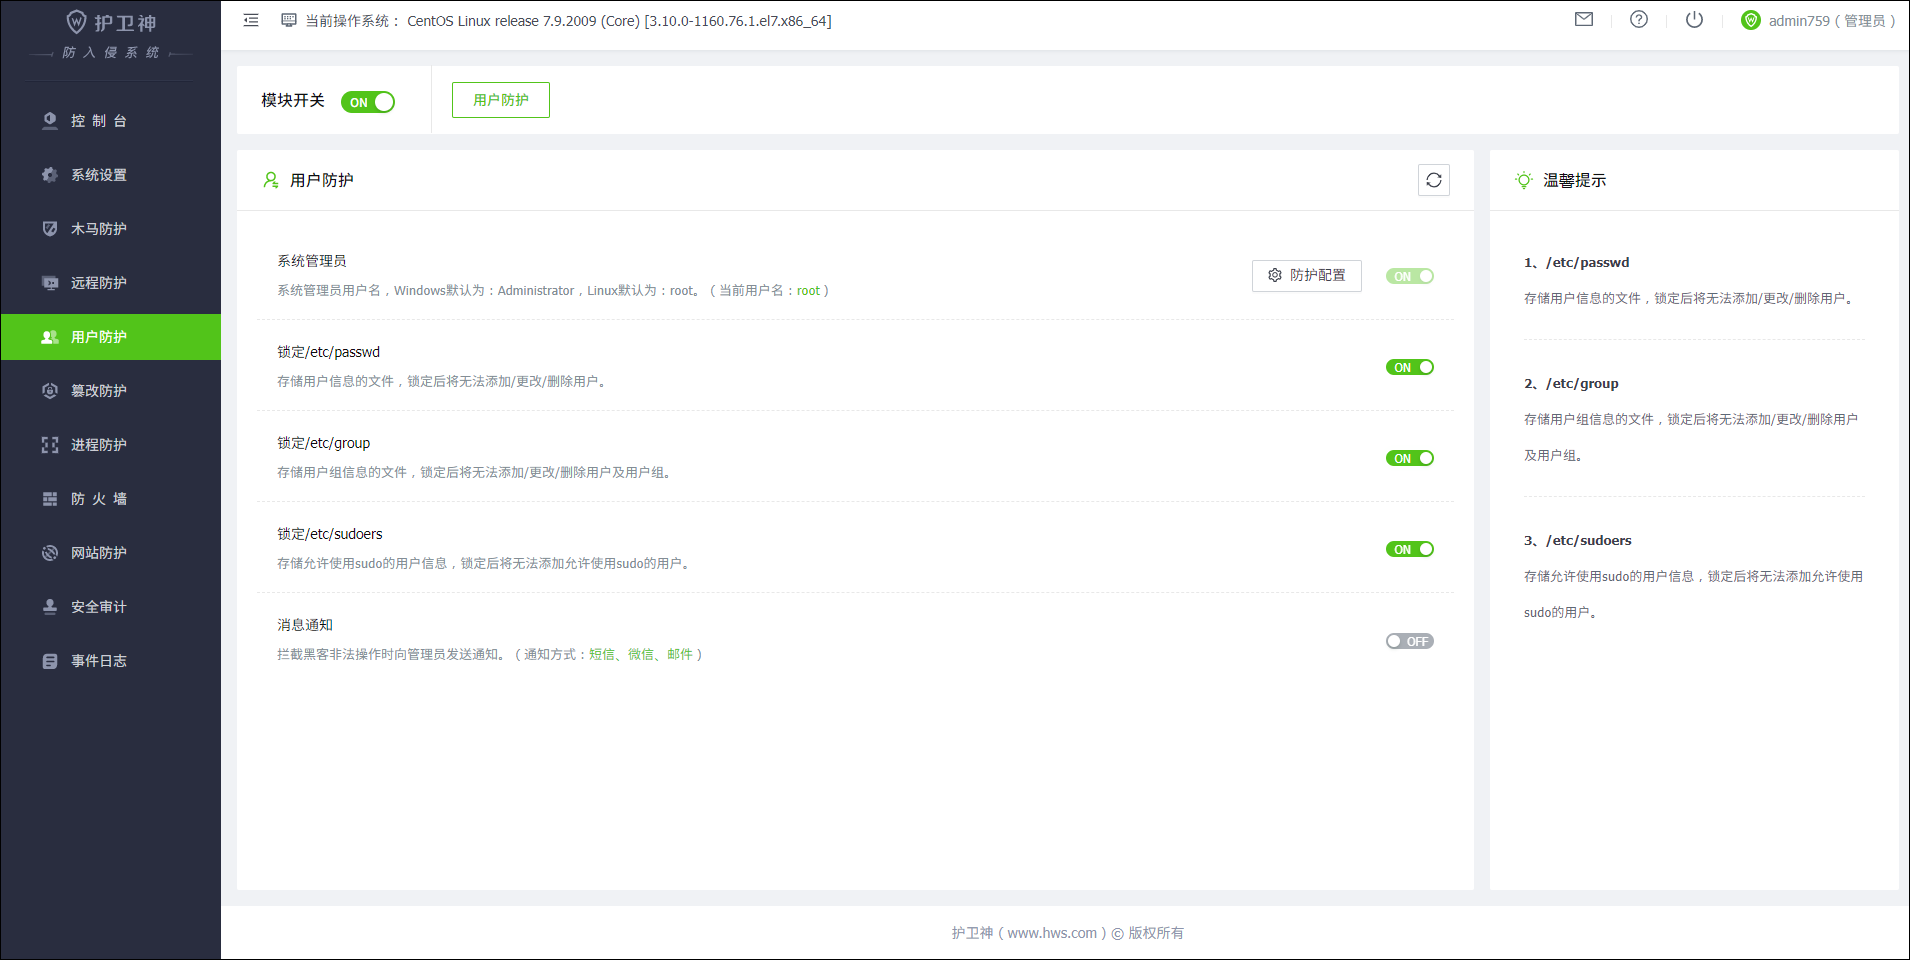The width and height of the screenshot is (1910, 960).
Task: Open 网站防护 in the sidebar
Action: coord(111,553)
